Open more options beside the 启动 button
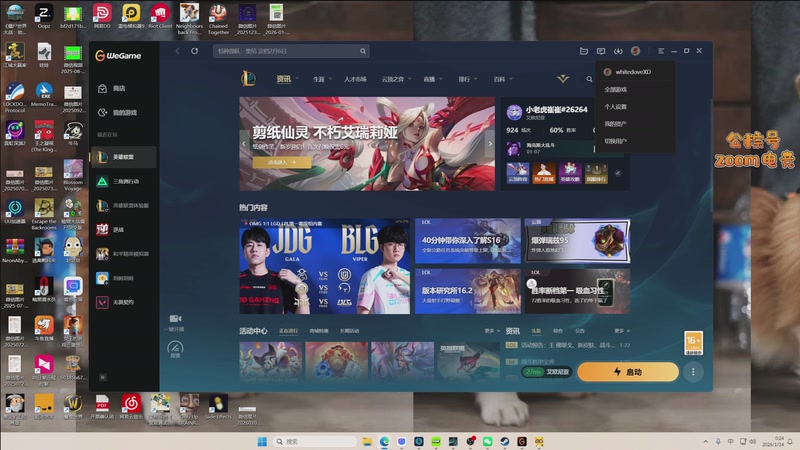This screenshot has height=450, width=800. click(x=693, y=372)
